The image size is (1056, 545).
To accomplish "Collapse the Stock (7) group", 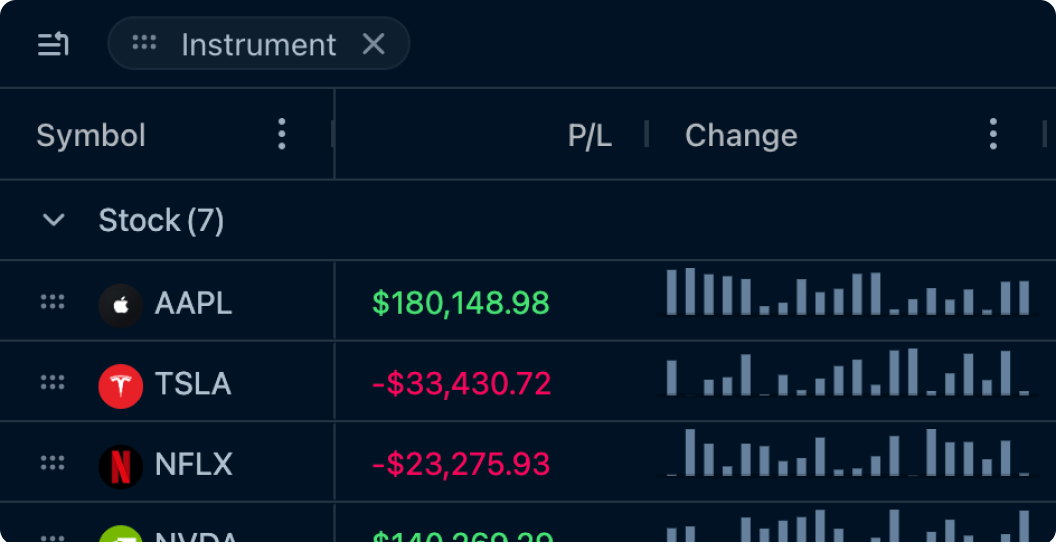I will coord(53,220).
